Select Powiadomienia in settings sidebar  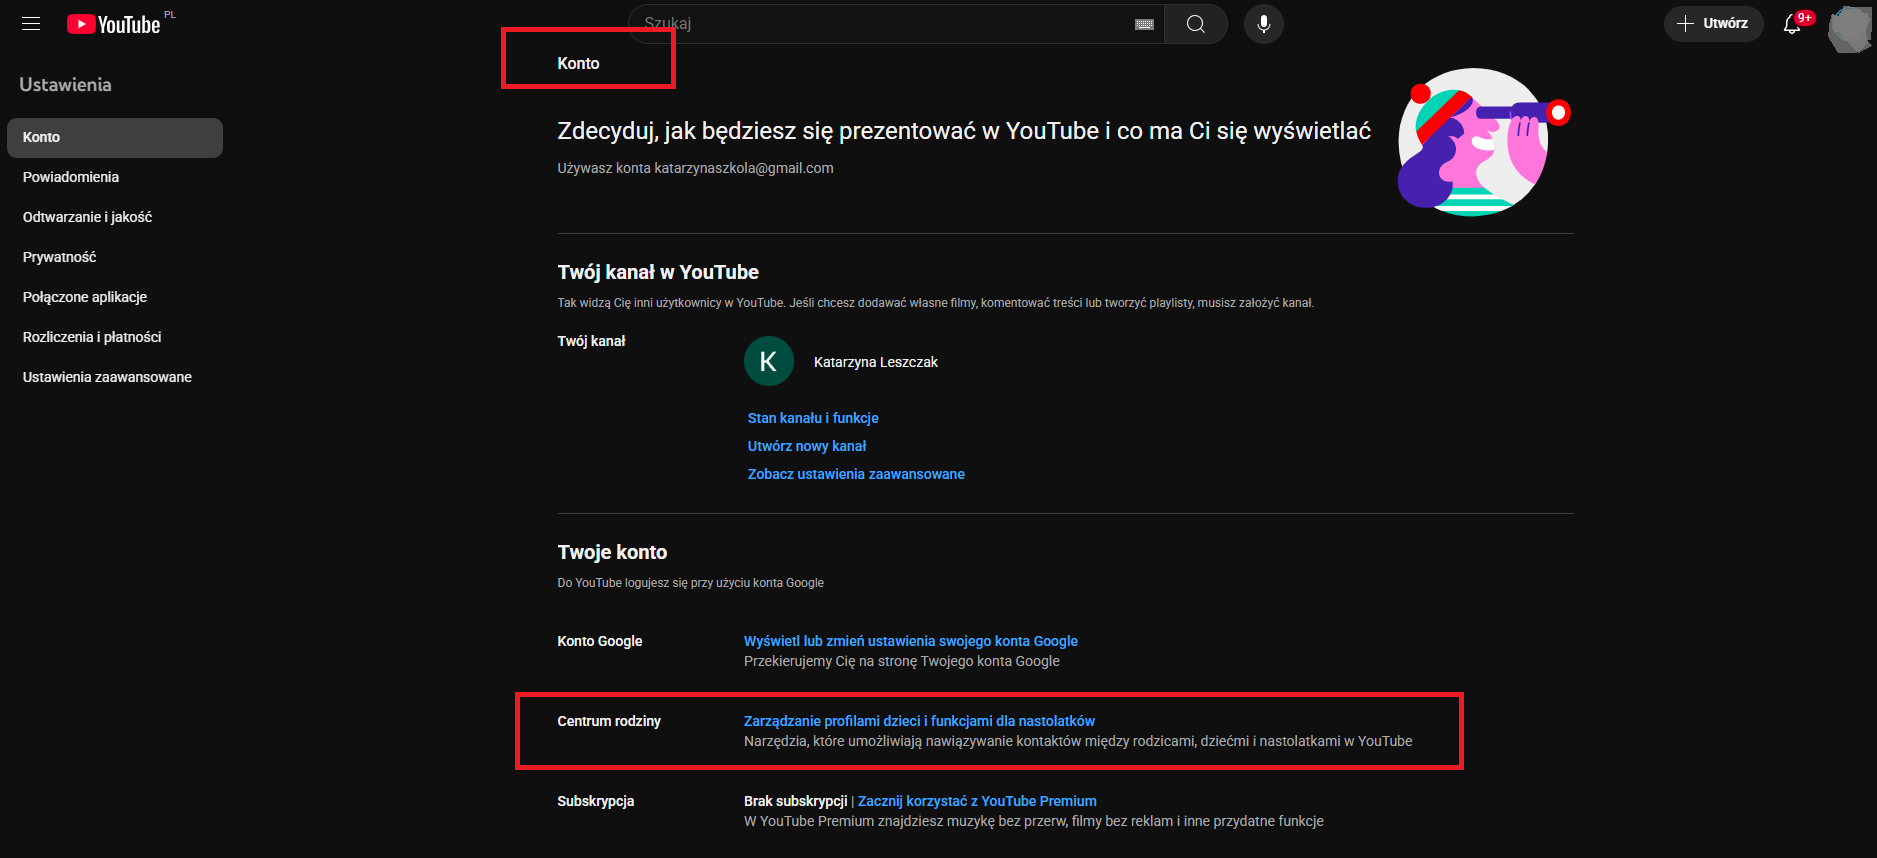[71, 177]
